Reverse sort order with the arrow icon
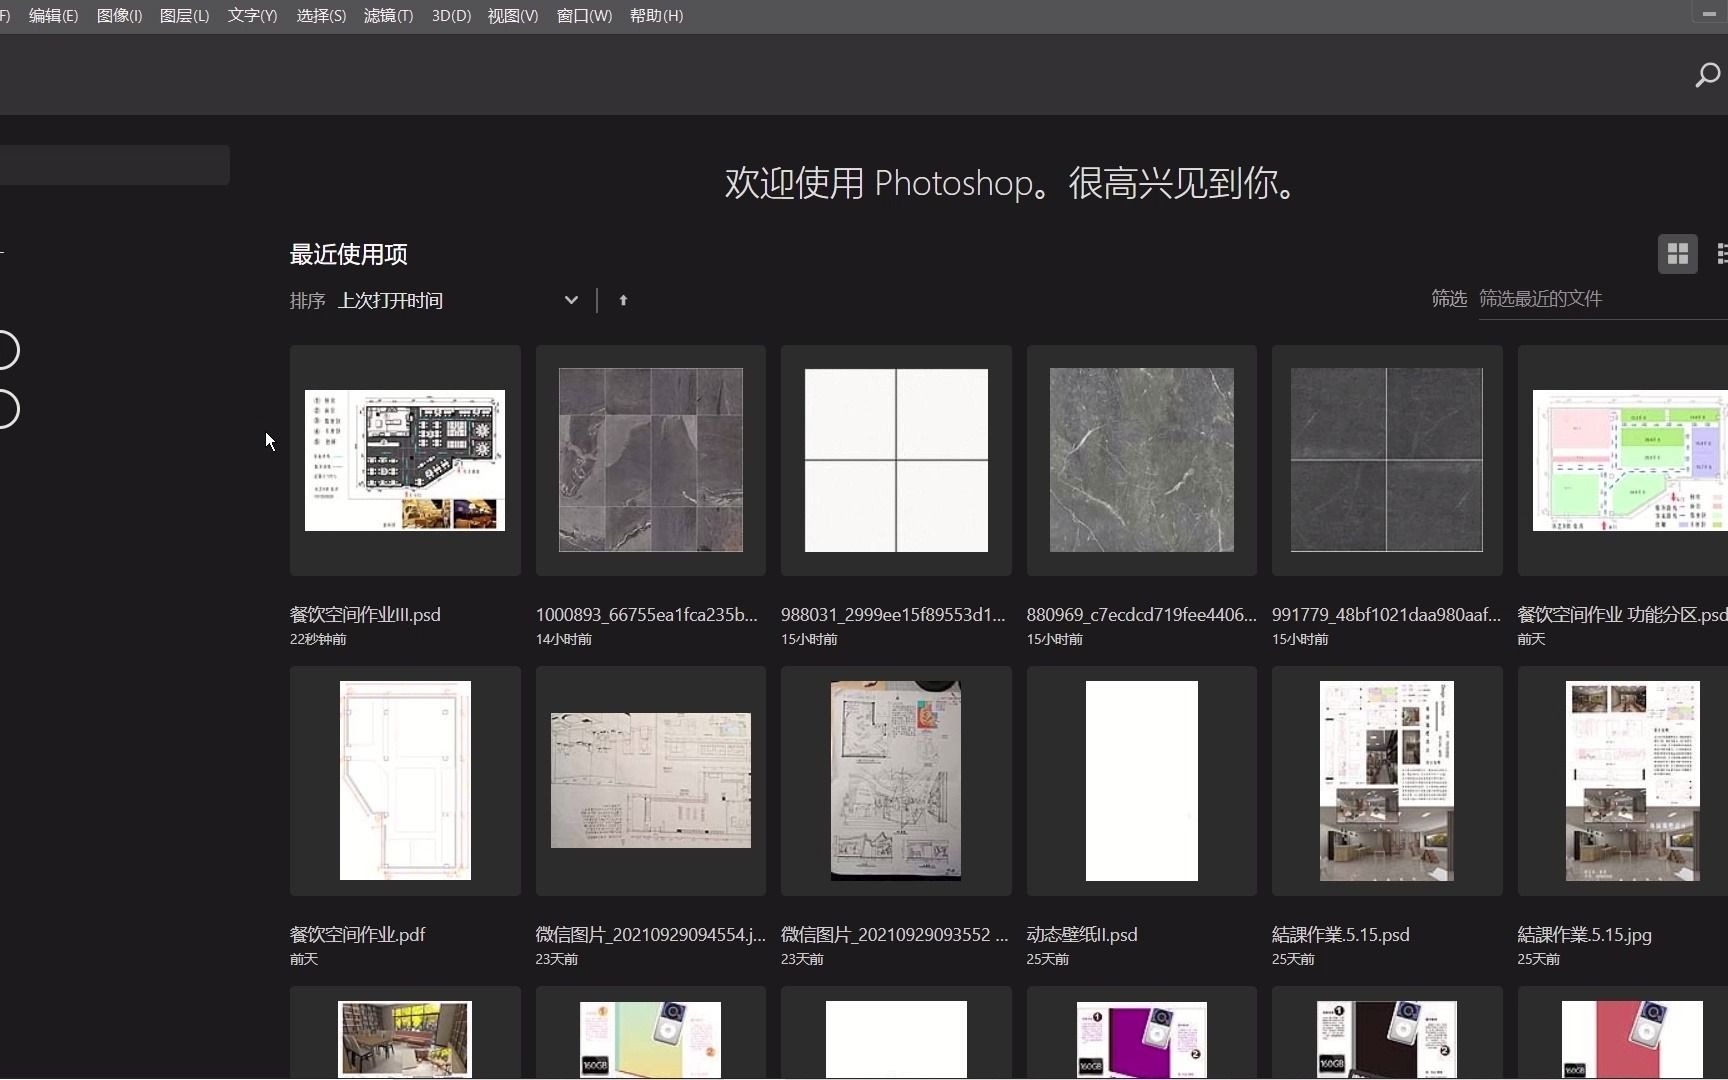Image resolution: width=1728 pixels, height=1080 pixels. [x=623, y=300]
